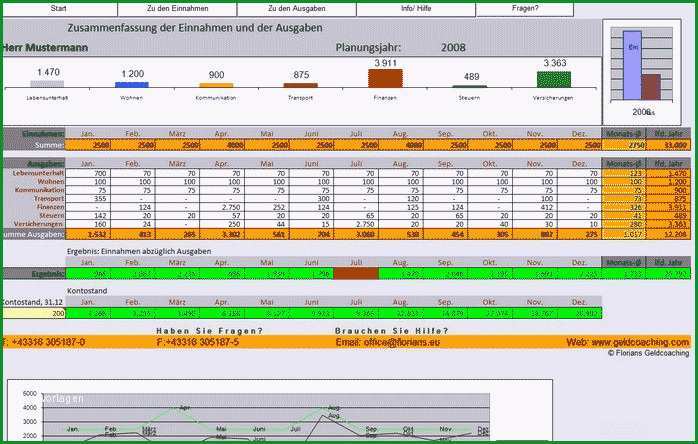Viewport: 698px width, 444px height.
Task: Select the Kontostand cell for Jan.
Action: [x=88, y=313]
